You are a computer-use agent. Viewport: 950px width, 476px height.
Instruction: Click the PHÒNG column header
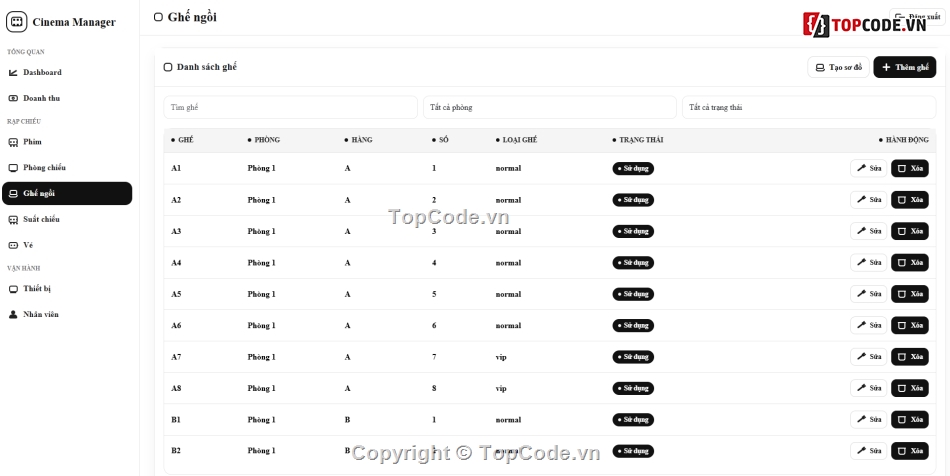pos(264,140)
